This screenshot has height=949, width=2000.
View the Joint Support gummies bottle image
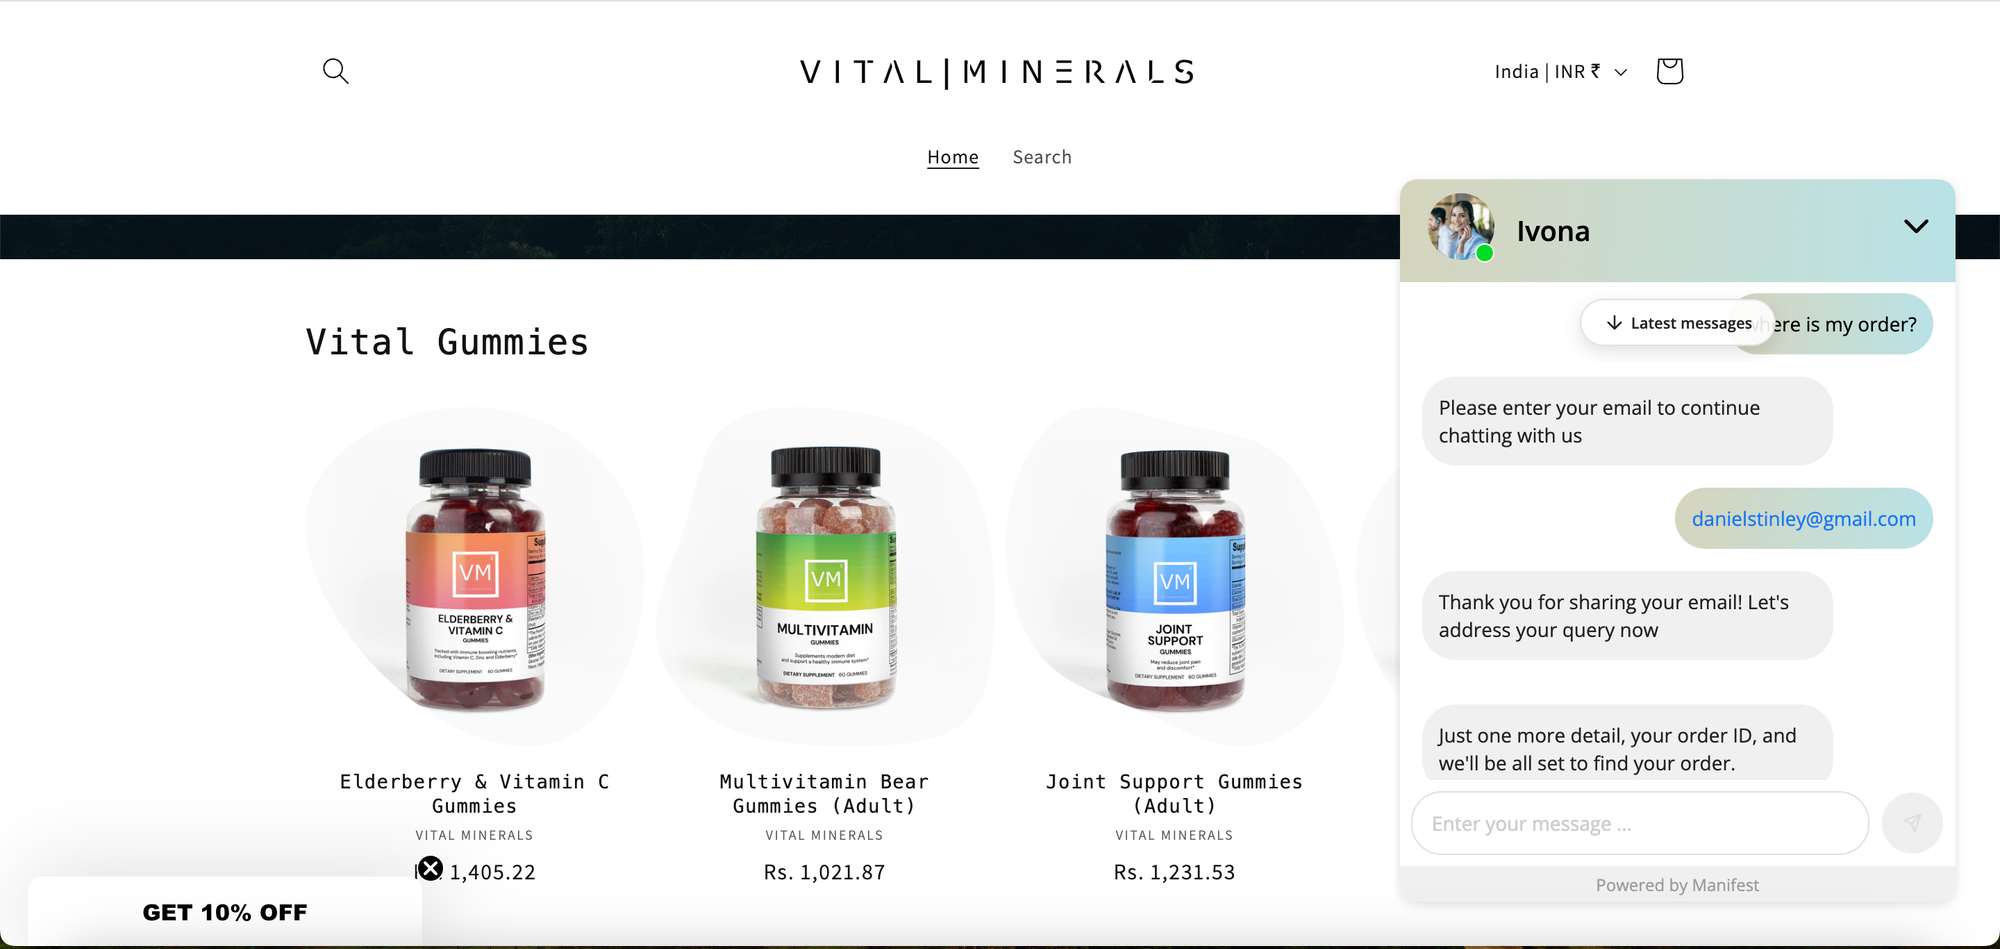pos(1175,577)
